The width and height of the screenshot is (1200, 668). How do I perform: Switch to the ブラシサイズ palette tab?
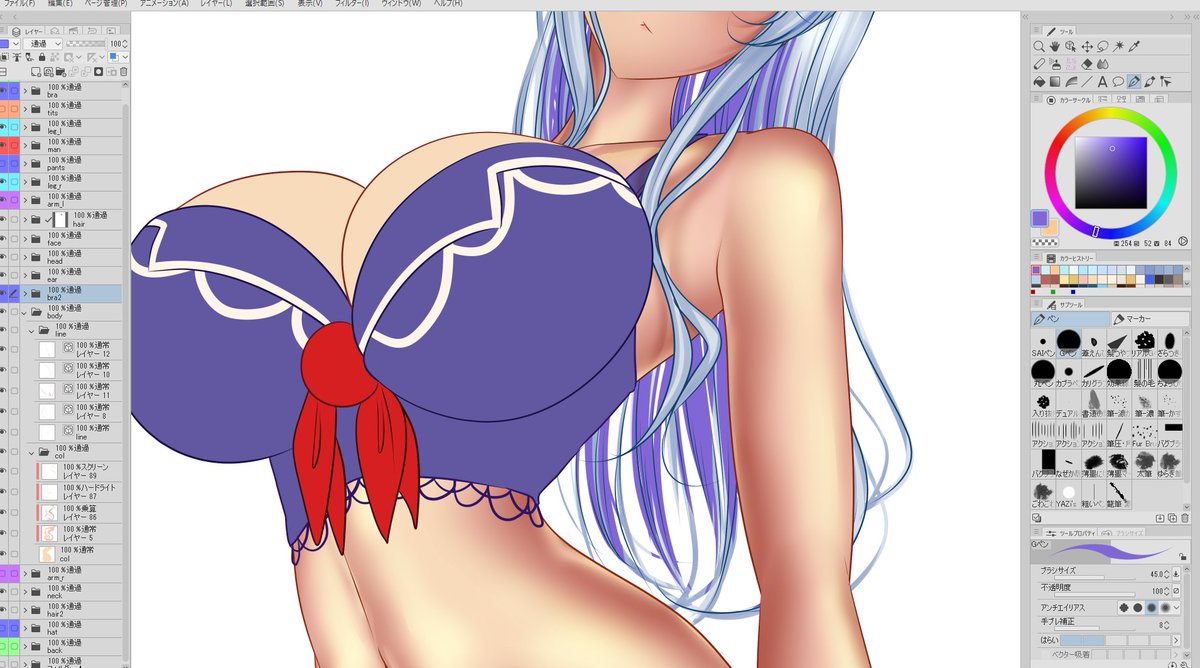1123,533
